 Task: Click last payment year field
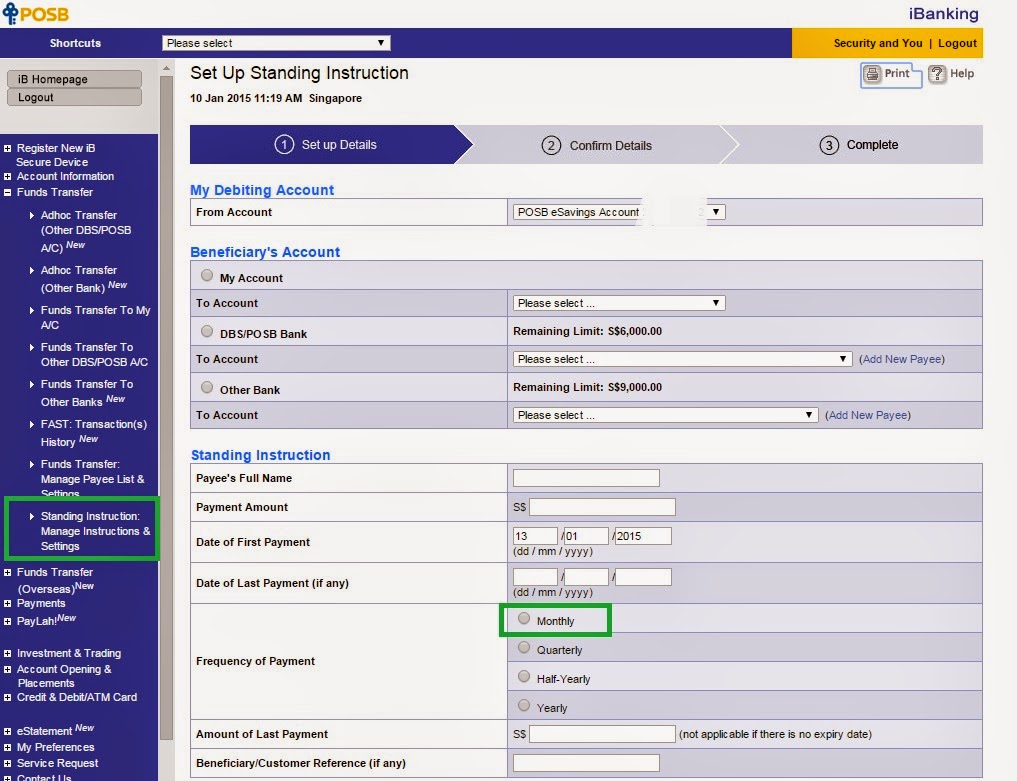point(643,577)
